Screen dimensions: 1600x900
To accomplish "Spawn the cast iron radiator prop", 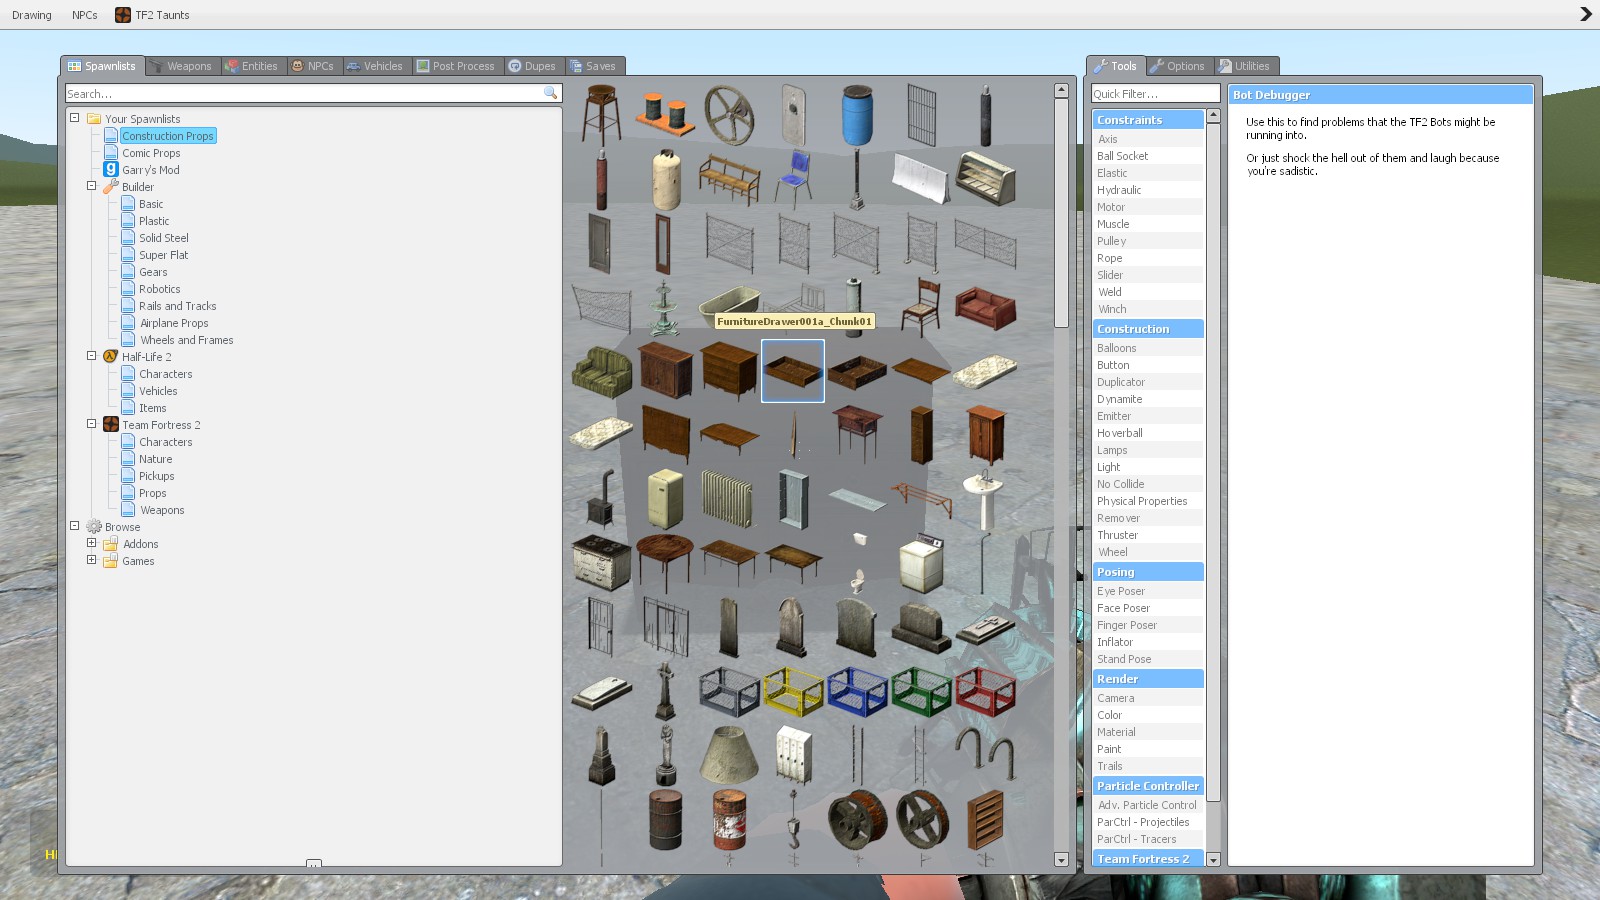I will tap(729, 499).
